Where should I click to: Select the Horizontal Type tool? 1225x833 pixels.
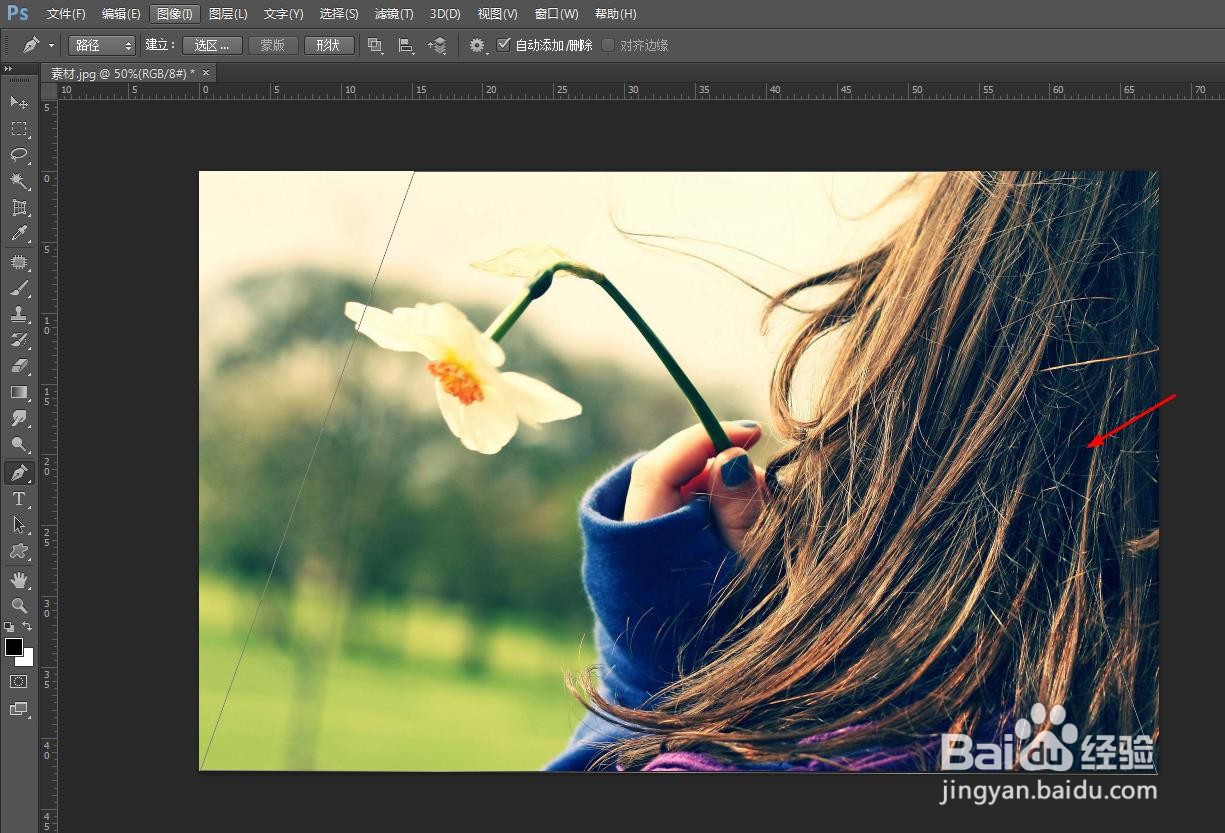click(19, 498)
